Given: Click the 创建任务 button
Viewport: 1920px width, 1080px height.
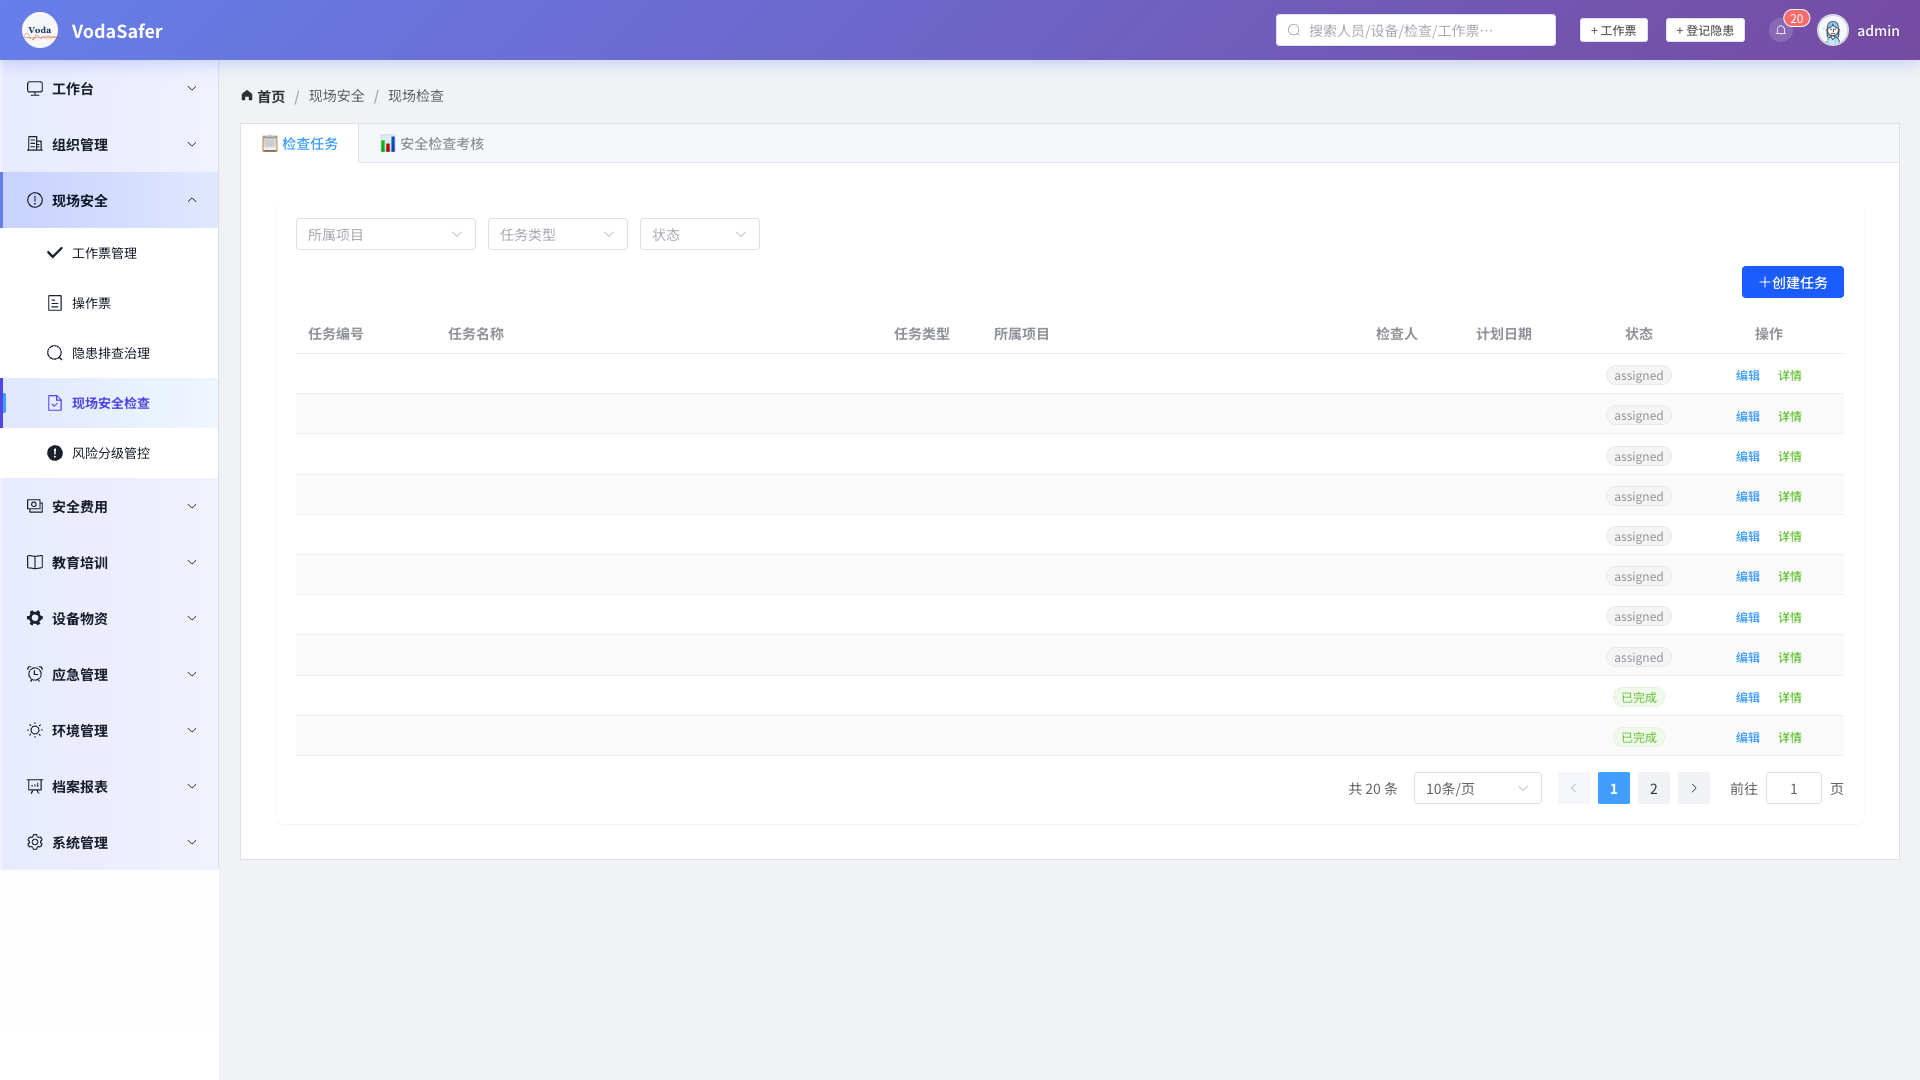Looking at the screenshot, I should [x=1793, y=282].
